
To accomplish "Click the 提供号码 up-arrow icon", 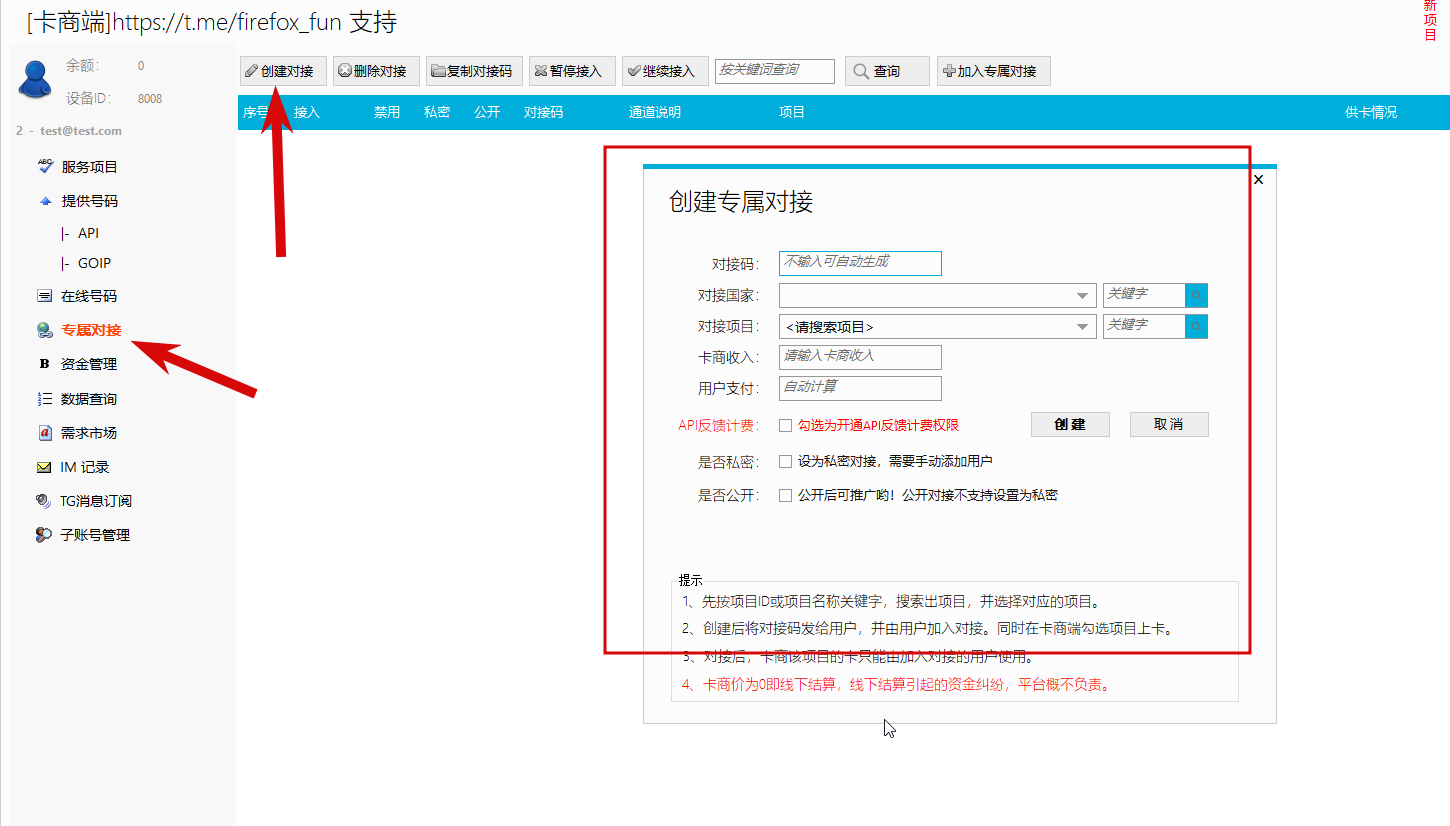I will point(45,201).
